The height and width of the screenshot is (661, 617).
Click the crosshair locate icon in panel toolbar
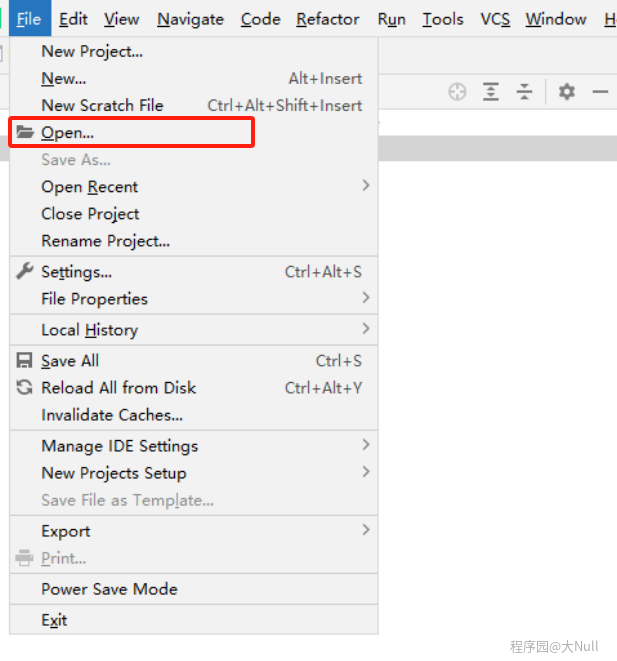click(x=457, y=92)
